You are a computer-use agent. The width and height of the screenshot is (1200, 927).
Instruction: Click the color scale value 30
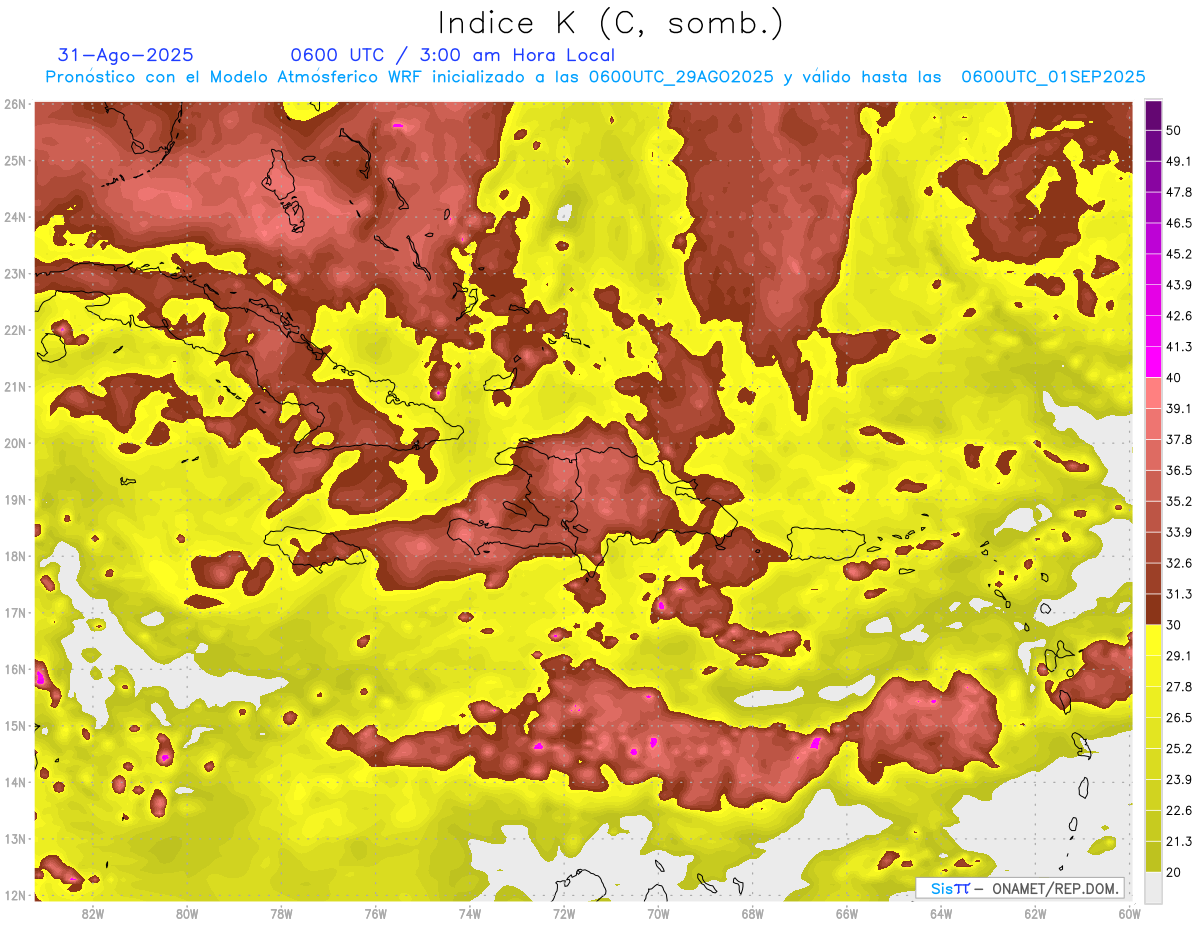(1175, 625)
